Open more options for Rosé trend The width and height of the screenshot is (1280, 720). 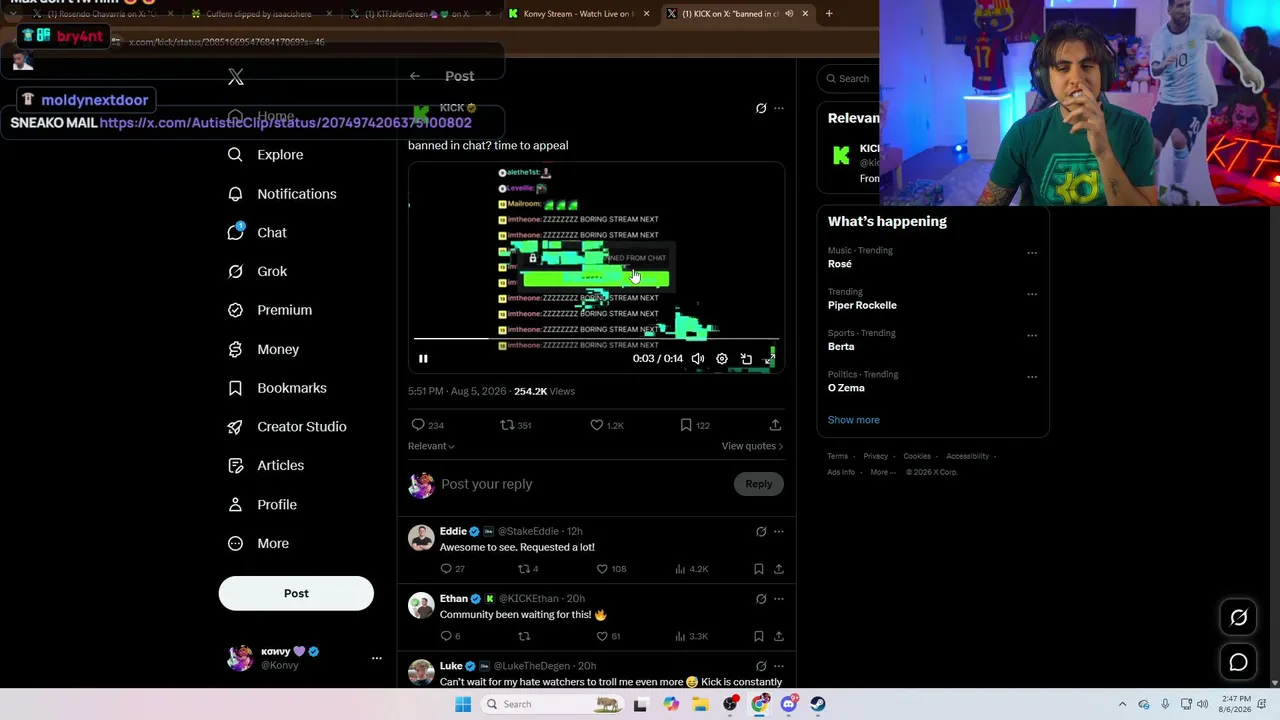click(x=1032, y=253)
